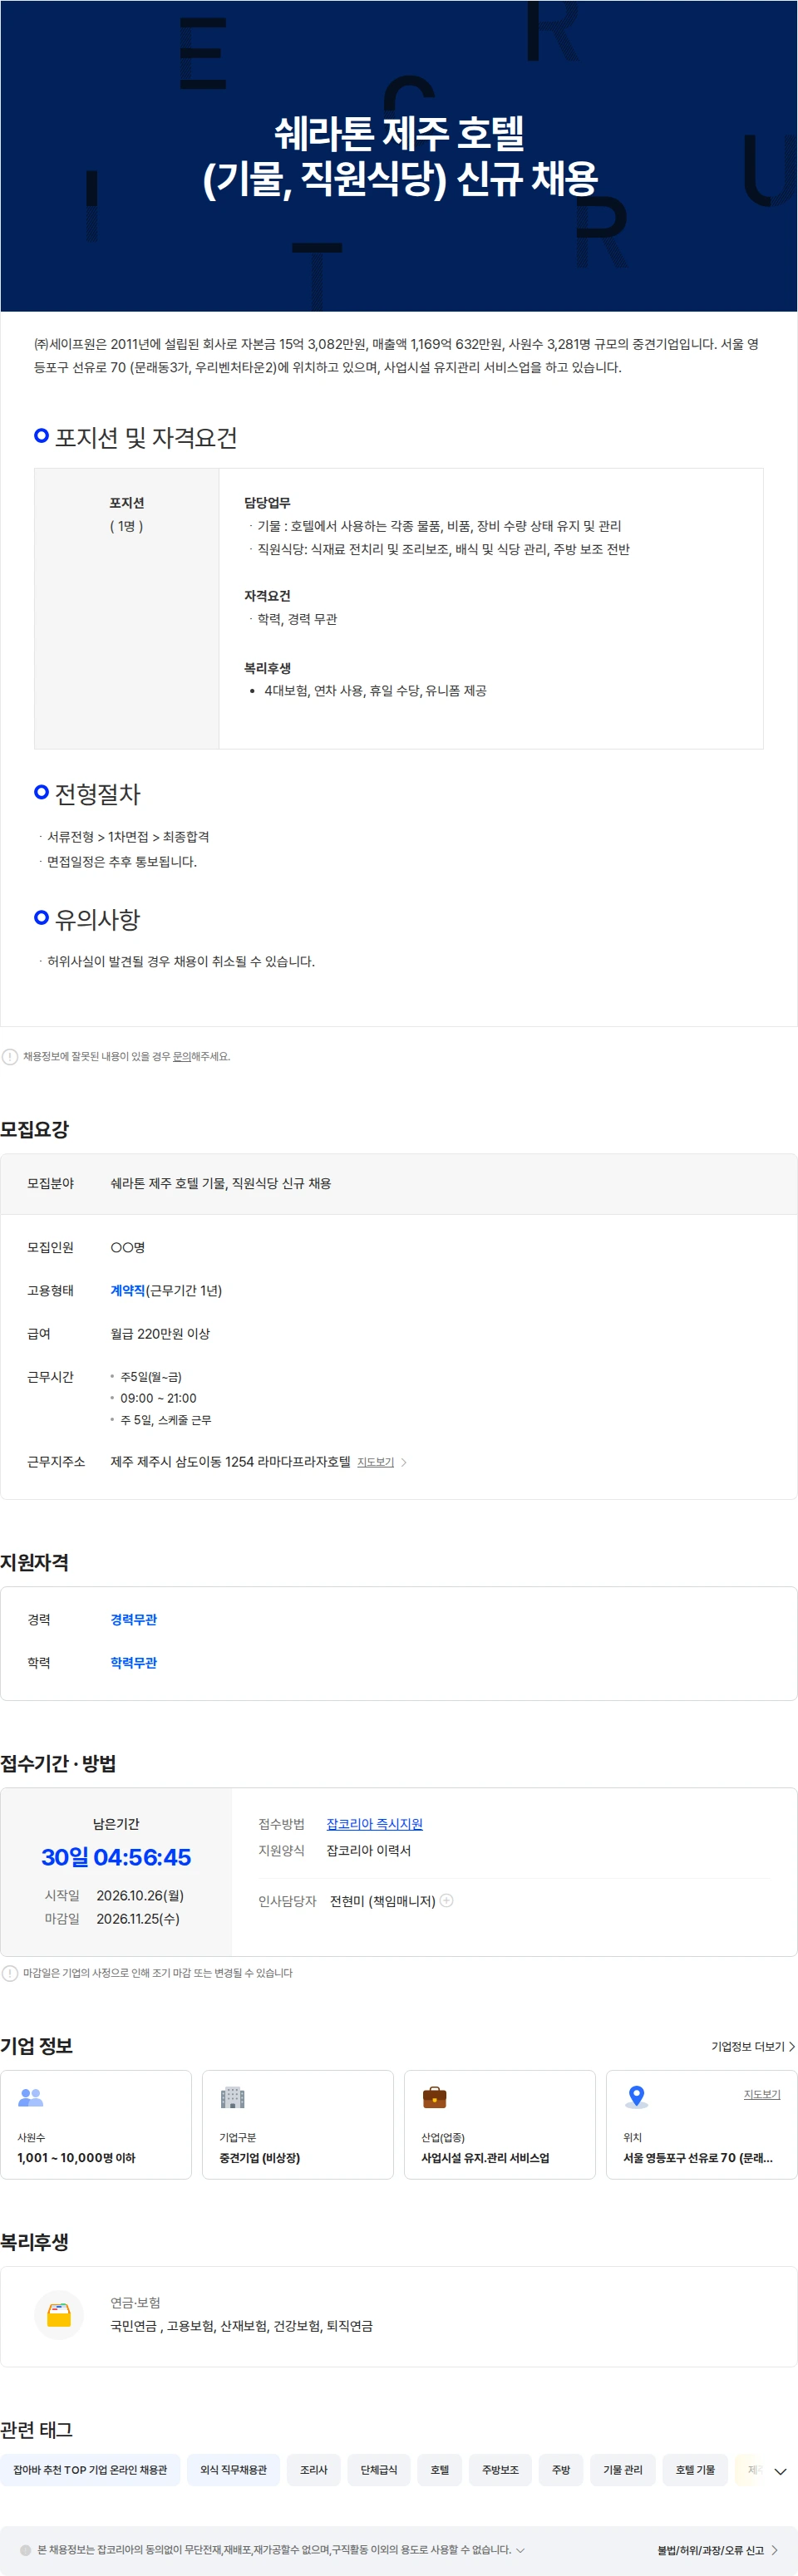
Task: Open 불법/허위/과장/오류 신고 link
Action: click(x=717, y=2550)
